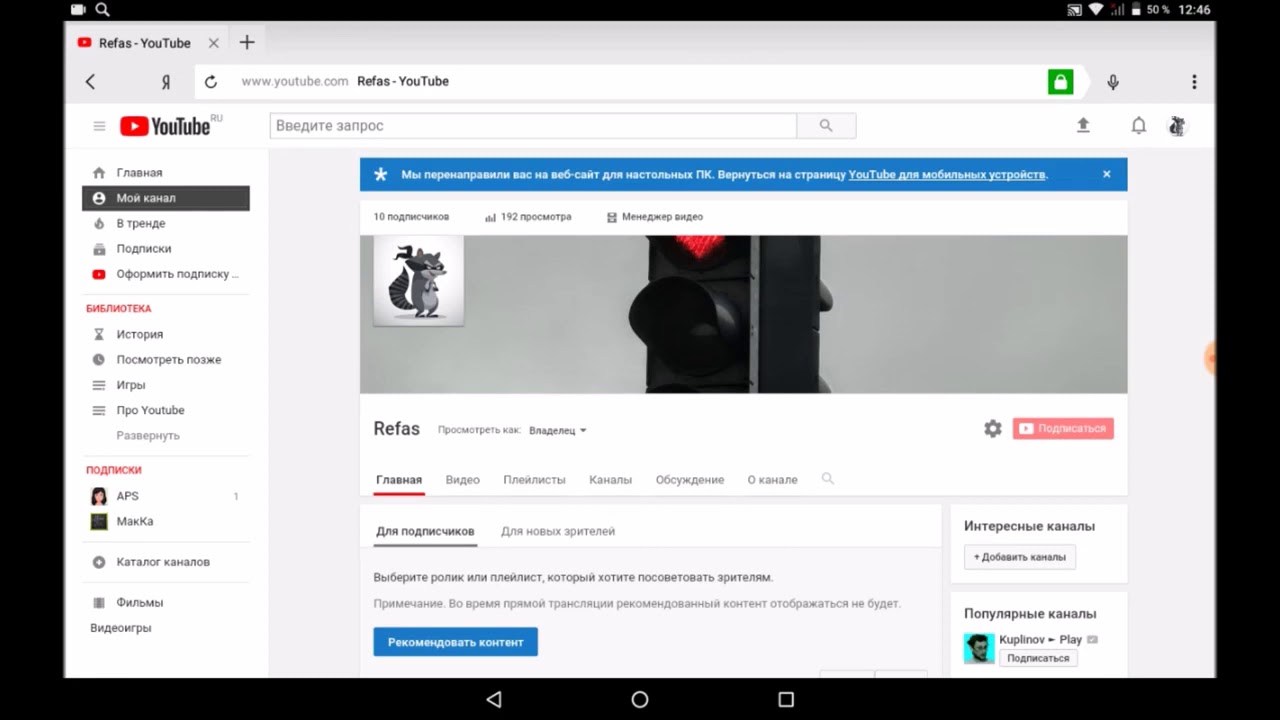Open Каталог каналов
The image size is (1280, 720).
[166, 562]
